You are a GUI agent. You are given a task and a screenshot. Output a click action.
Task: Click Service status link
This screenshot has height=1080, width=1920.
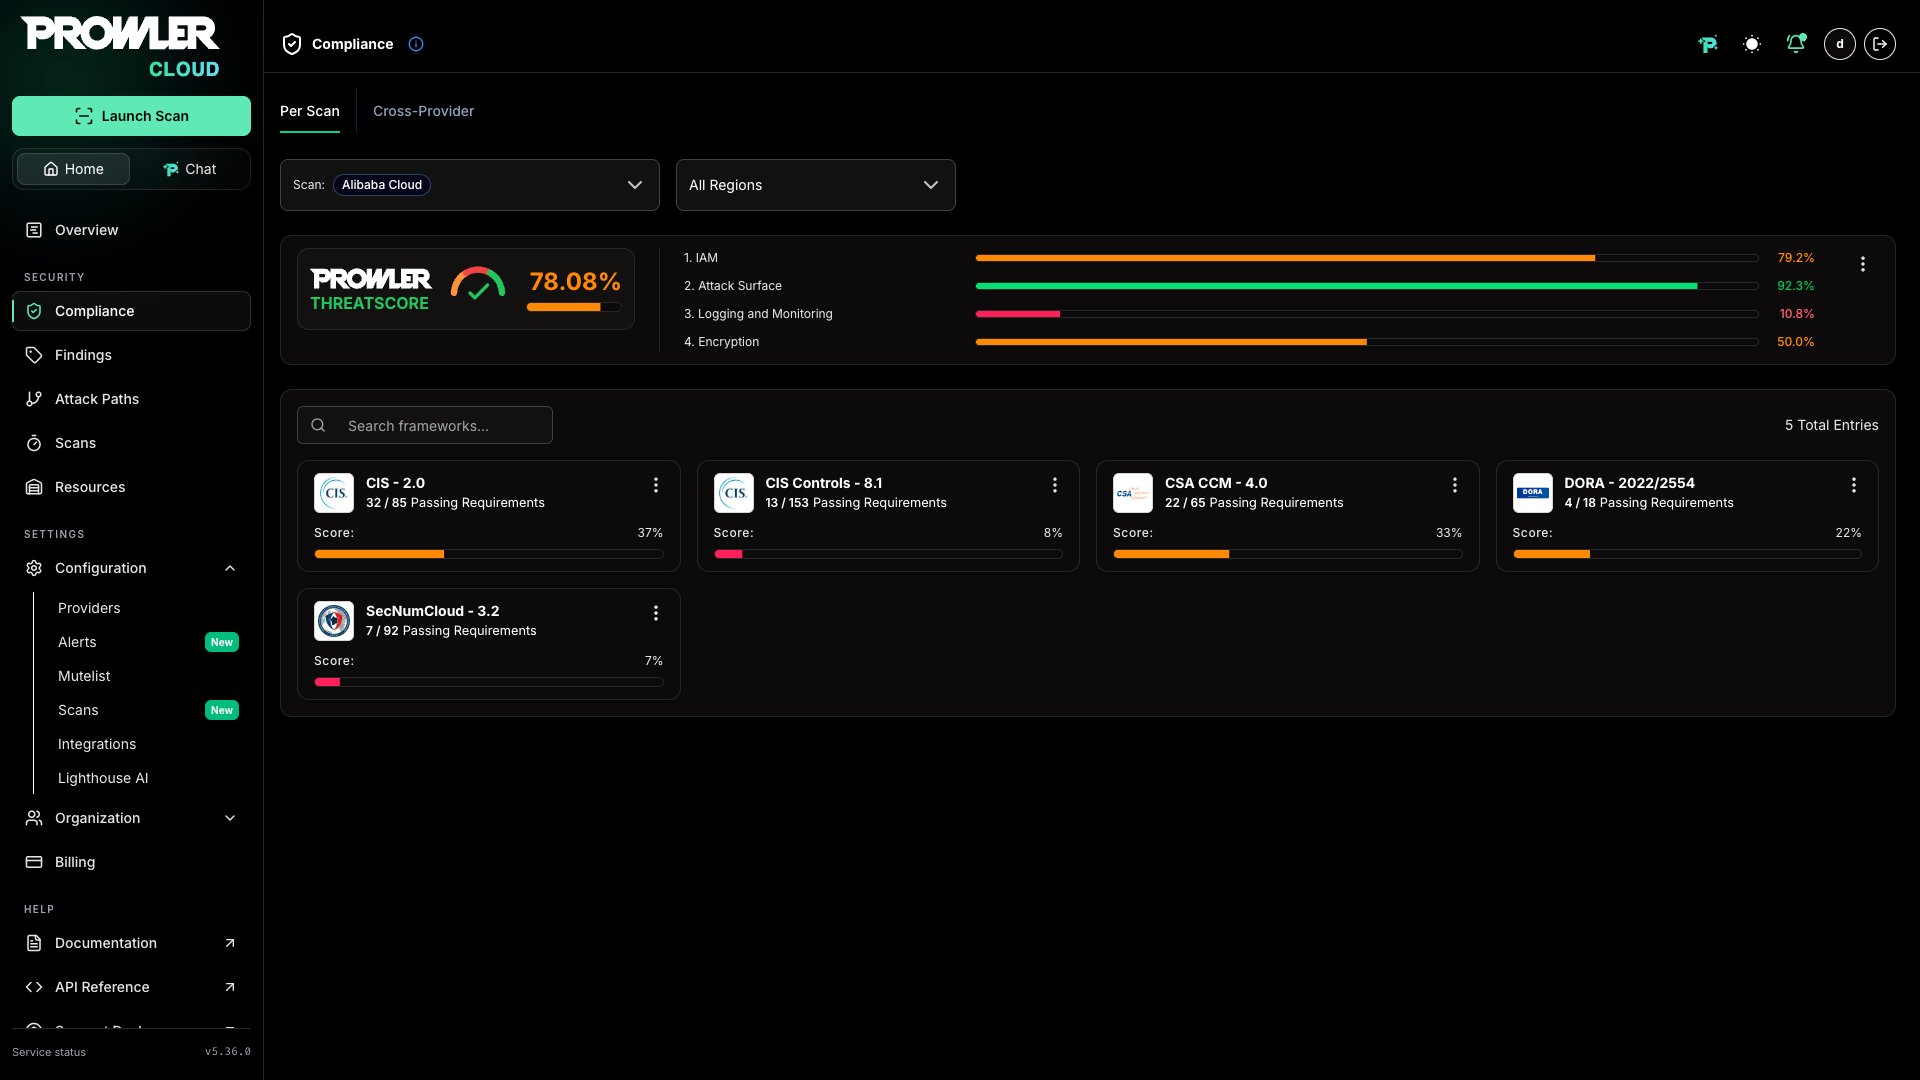49,1052
